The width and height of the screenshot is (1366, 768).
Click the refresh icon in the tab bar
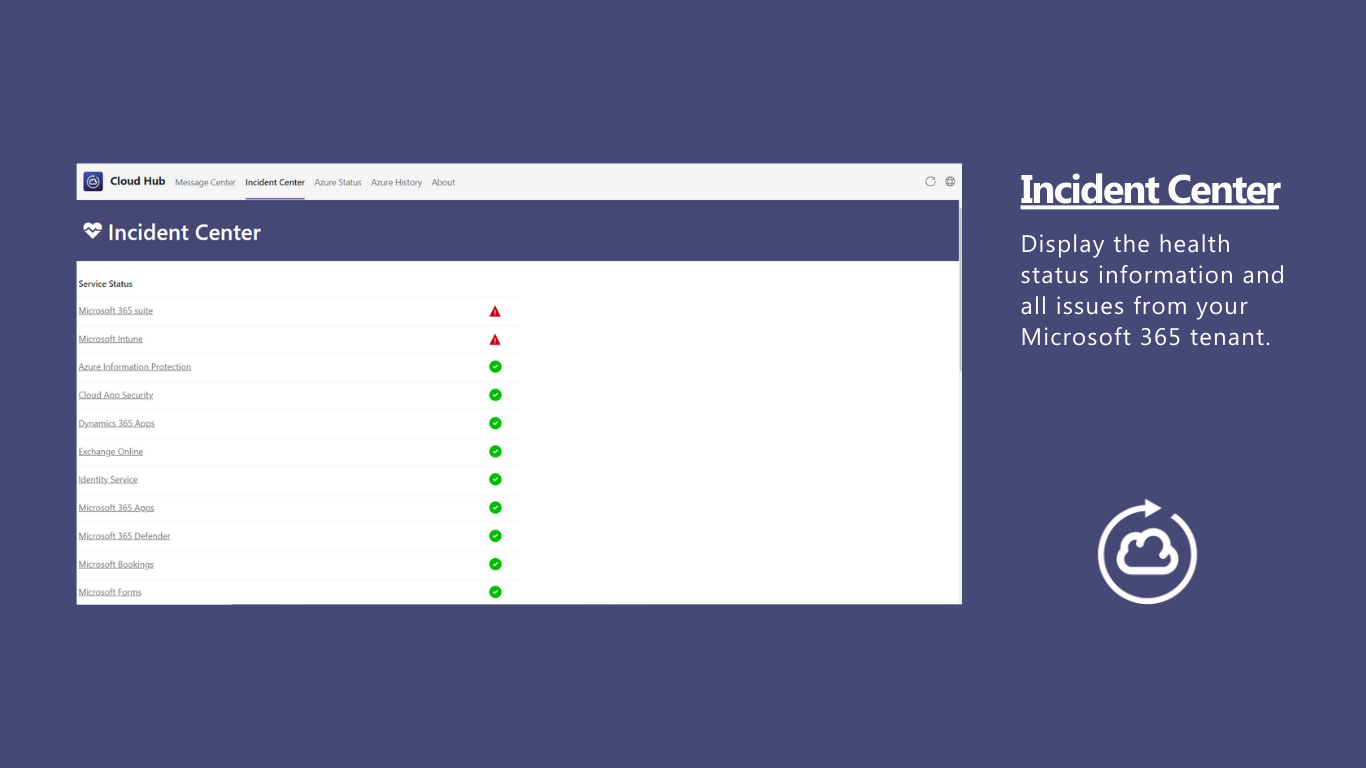(930, 182)
